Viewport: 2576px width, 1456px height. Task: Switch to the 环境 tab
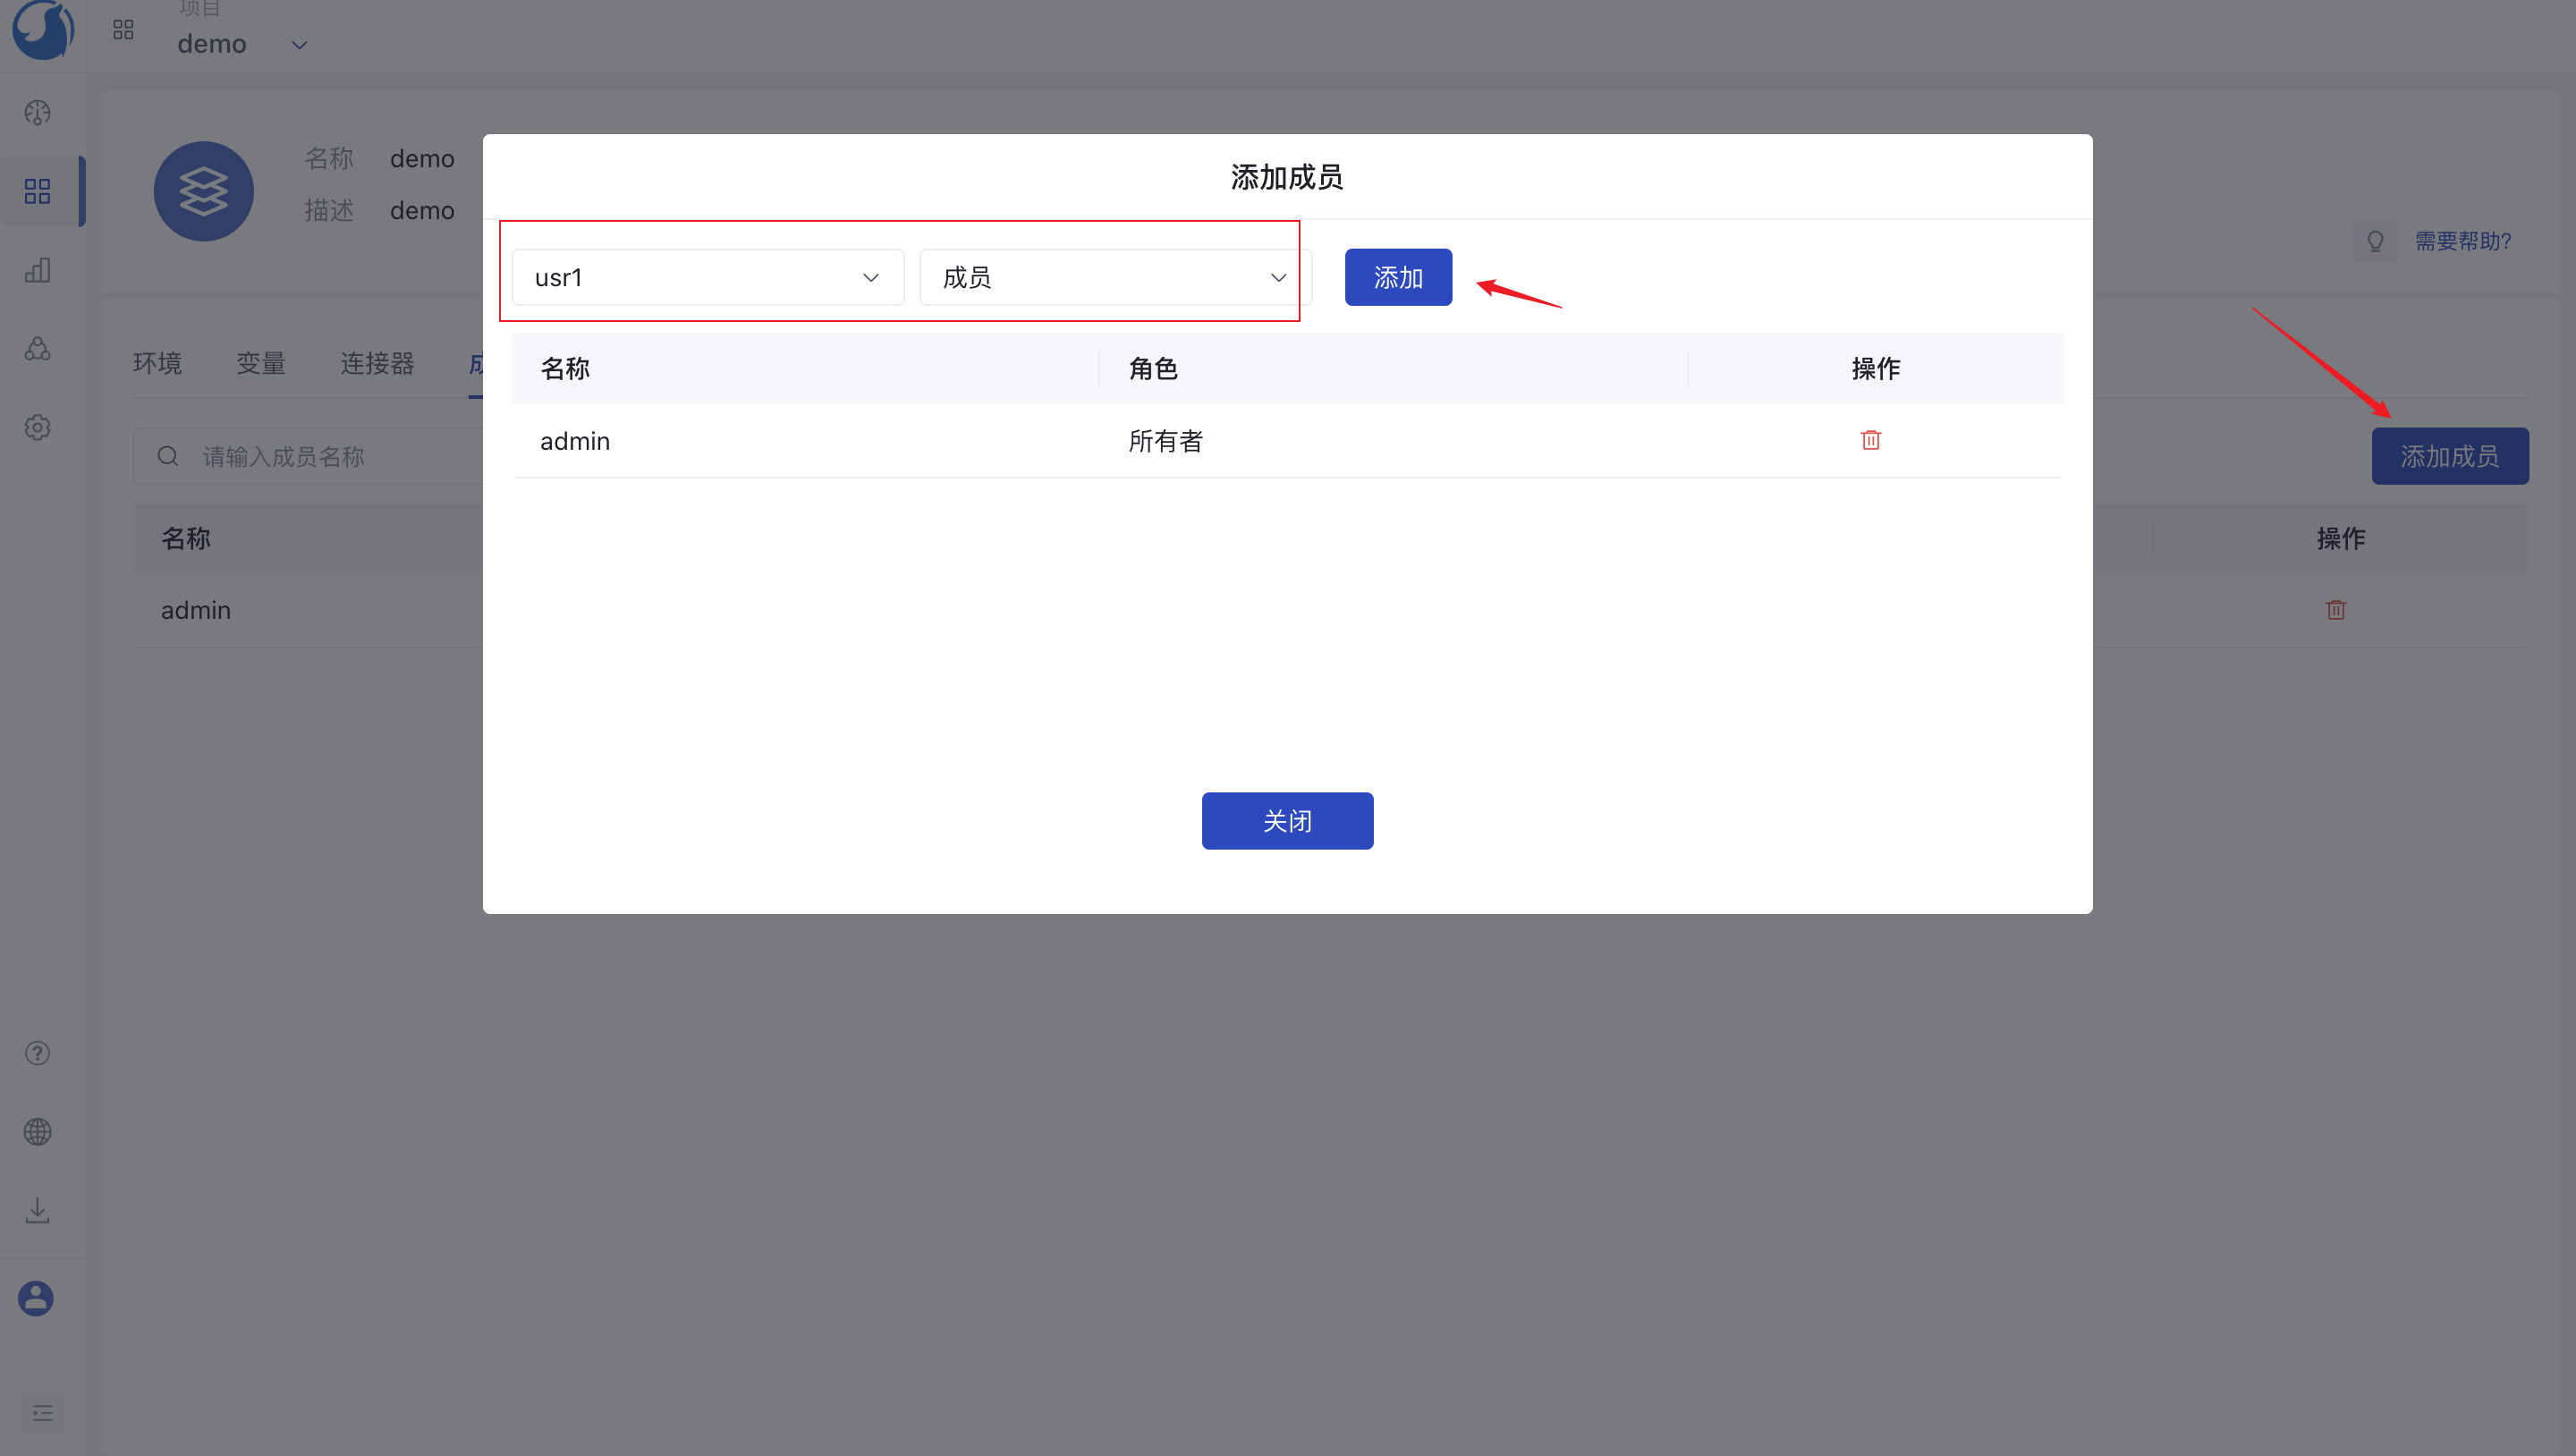[158, 363]
